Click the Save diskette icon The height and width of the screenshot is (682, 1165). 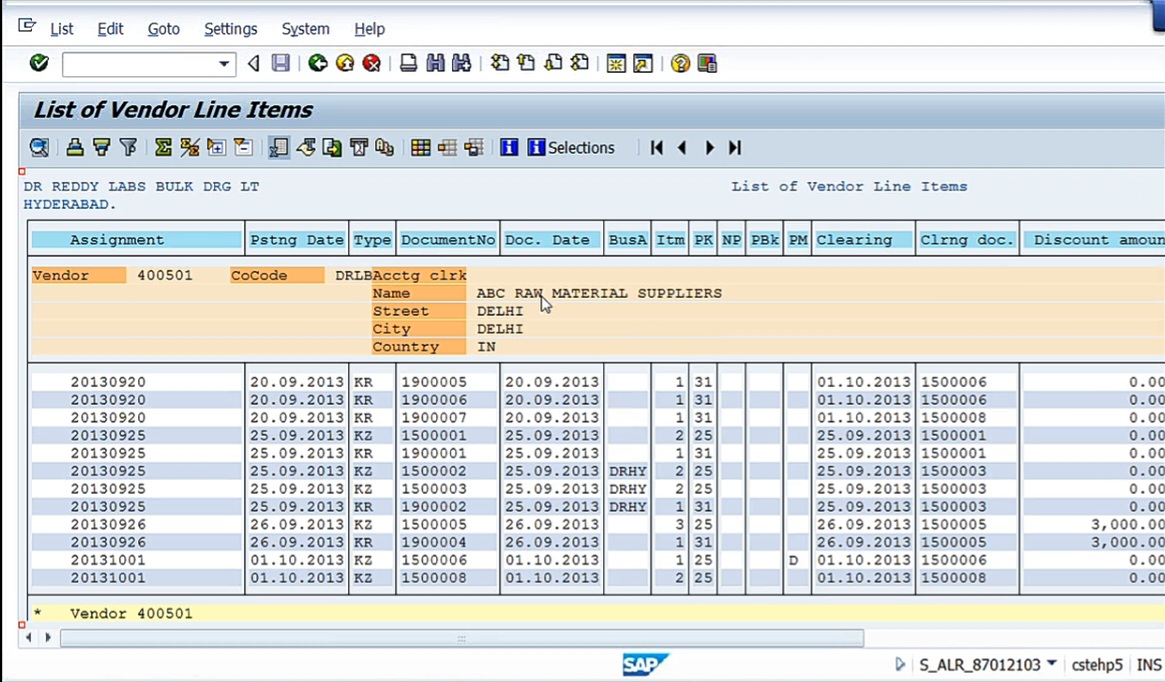280,63
